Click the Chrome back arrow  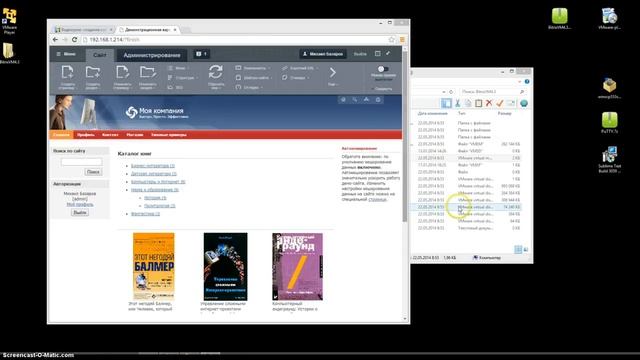[56, 40]
